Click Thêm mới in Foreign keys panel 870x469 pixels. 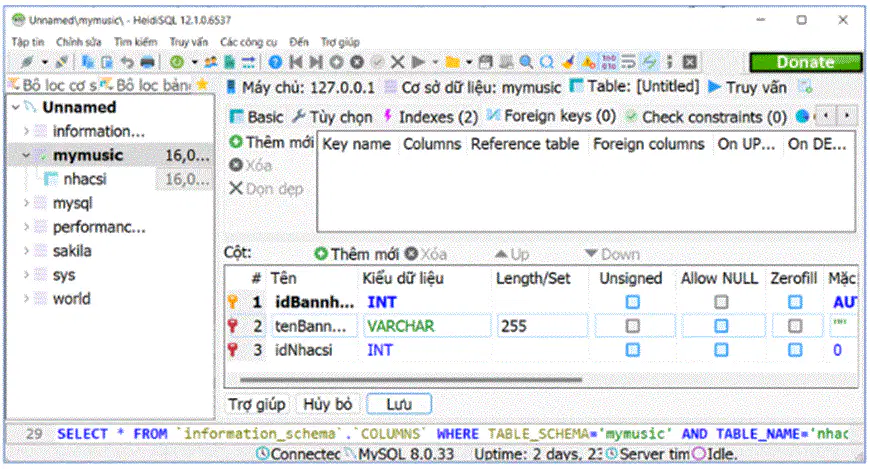click(271, 142)
